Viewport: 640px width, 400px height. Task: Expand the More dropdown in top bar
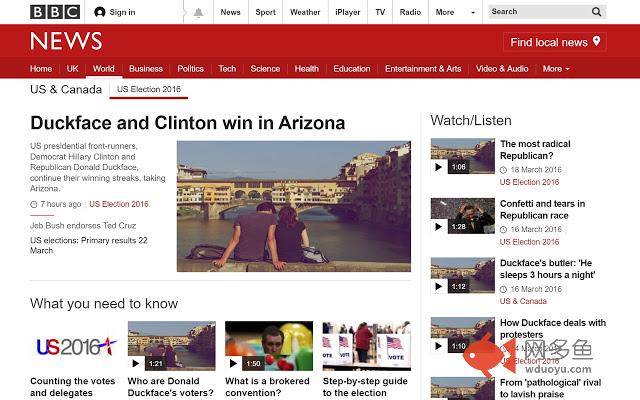pos(473,13)
